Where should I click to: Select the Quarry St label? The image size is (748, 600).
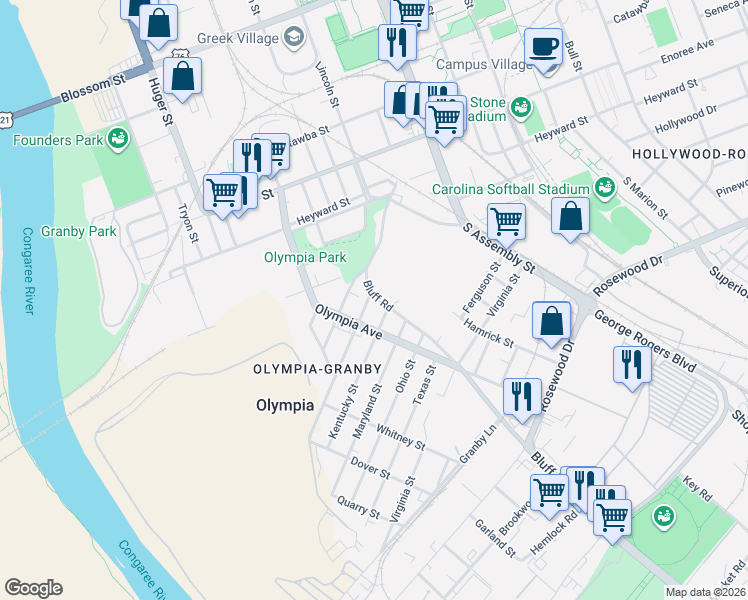click(x=358, y=507)
